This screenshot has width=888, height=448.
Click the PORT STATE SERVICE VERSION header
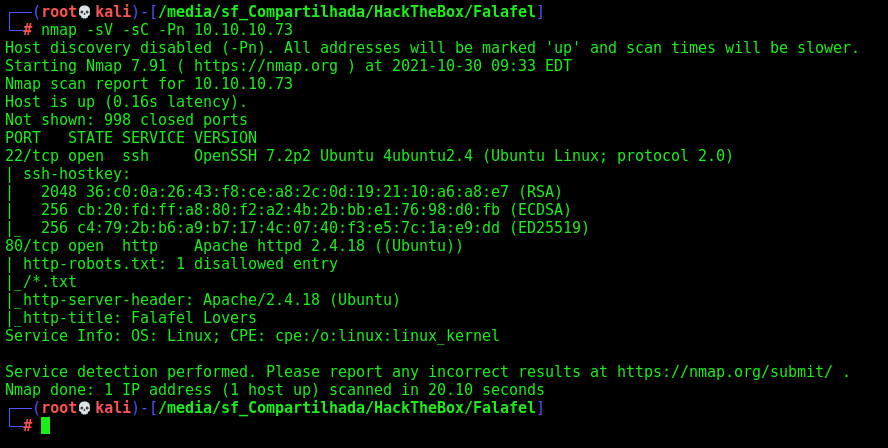pos(131,138)
